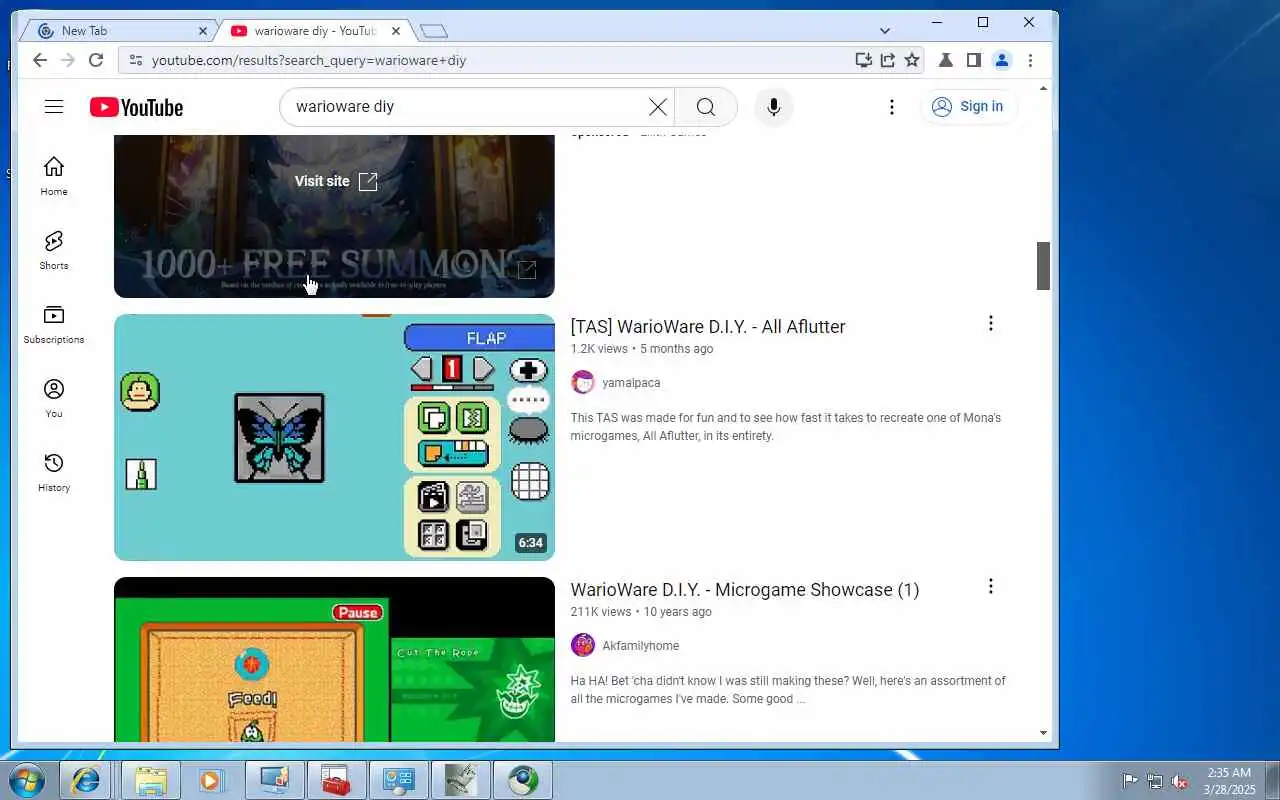Close the New Tab tab

click(x=202, y=31)
